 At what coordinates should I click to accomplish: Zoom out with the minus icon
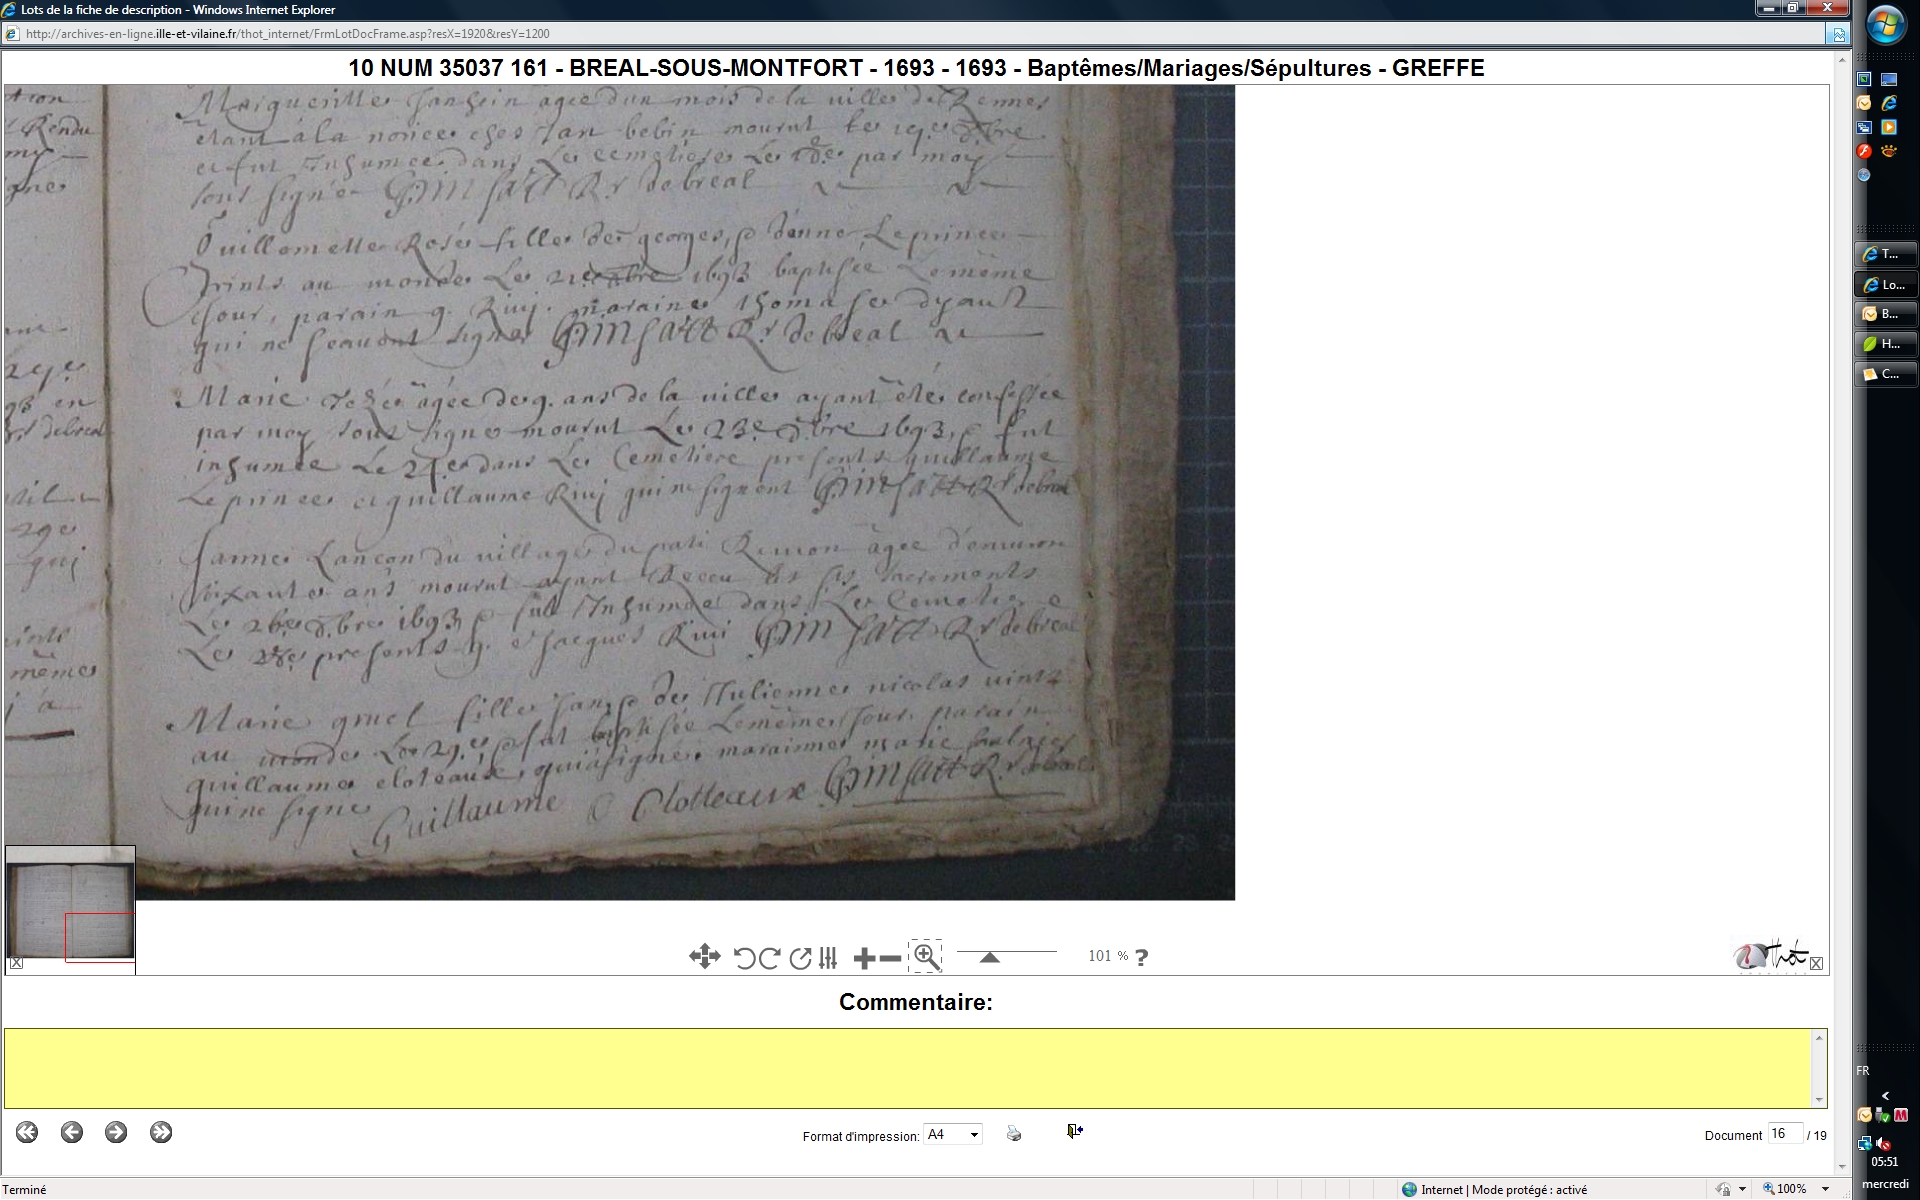pos(890,959)
